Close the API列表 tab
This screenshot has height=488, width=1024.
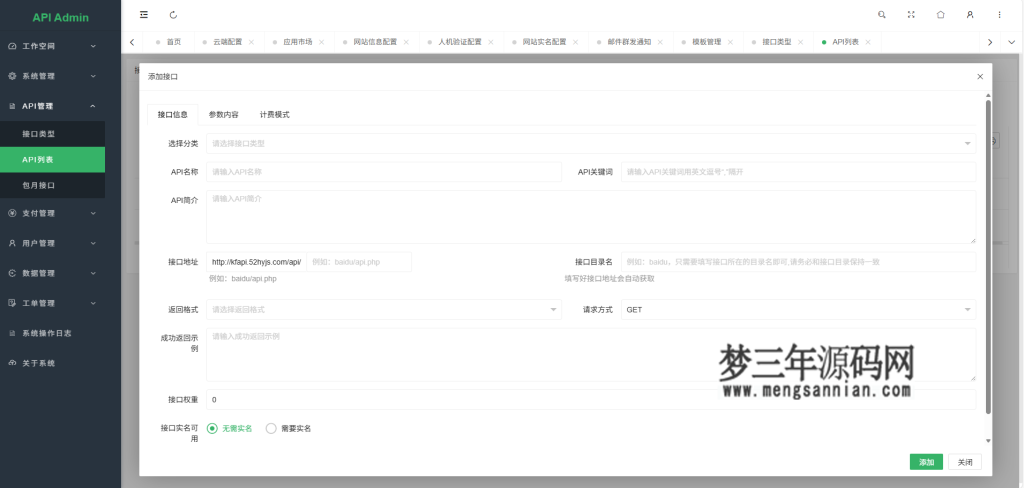(868, 42)
